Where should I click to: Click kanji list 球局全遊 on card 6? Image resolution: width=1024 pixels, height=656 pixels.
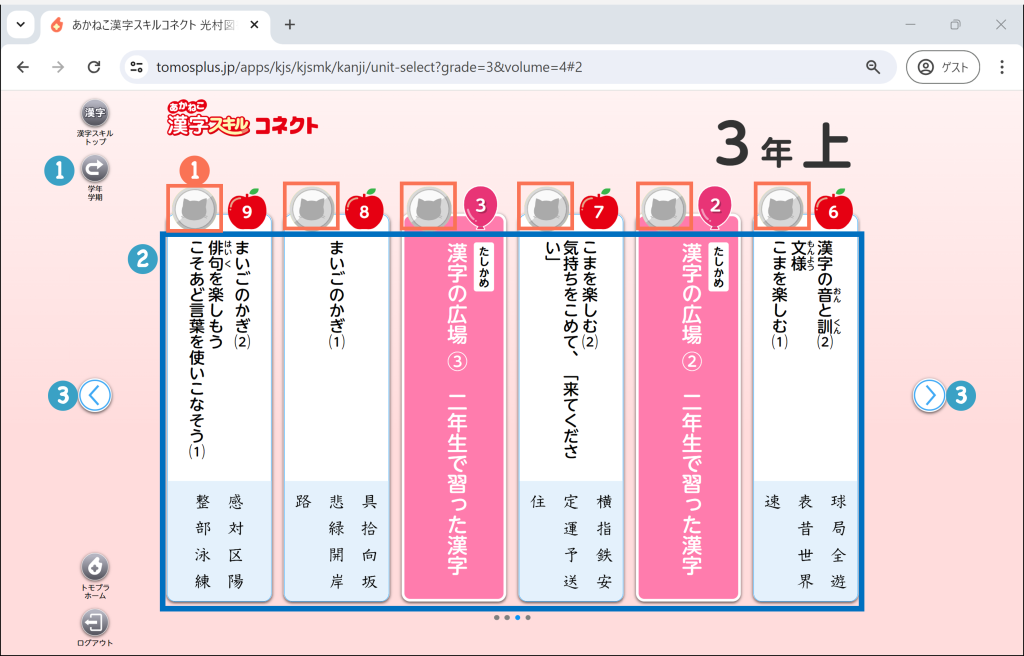[x=839, y=542]
